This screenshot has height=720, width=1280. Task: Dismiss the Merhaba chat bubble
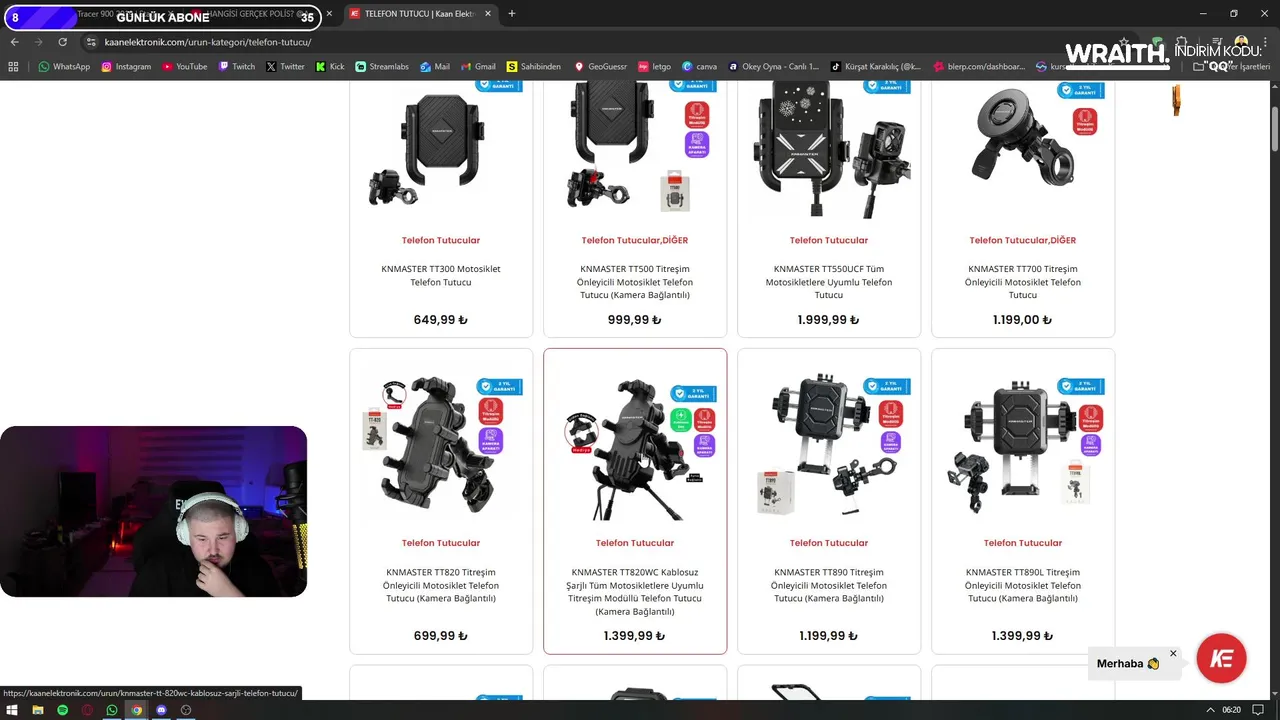pos(1173,653)
